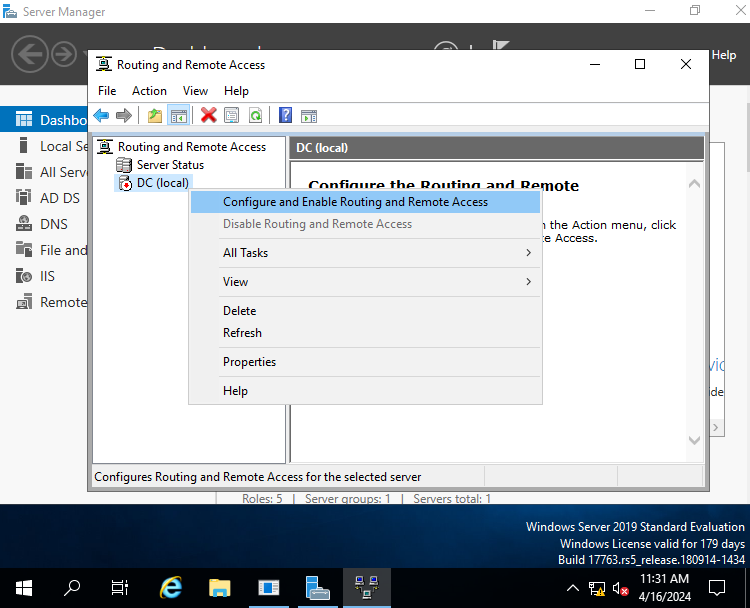Screen dimensions: 750x608
Task: Select the DC (local) server node
Action: [x=163, y=183]
